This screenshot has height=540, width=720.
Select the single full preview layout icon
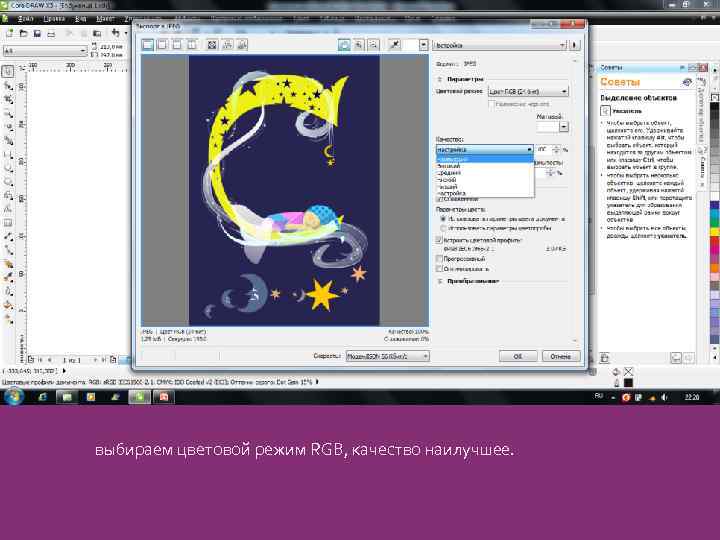[148, 45]
